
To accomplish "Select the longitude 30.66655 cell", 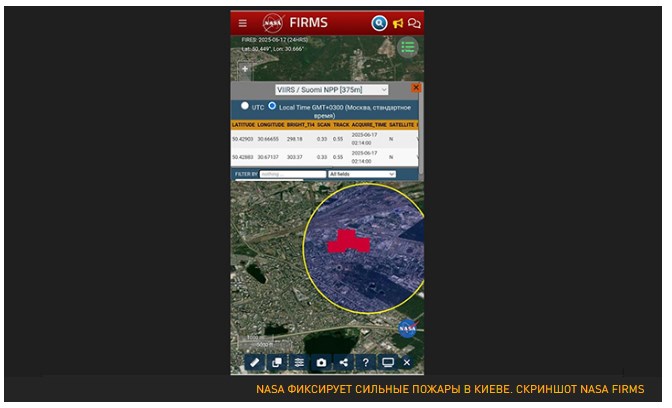I will pos(268,139).
